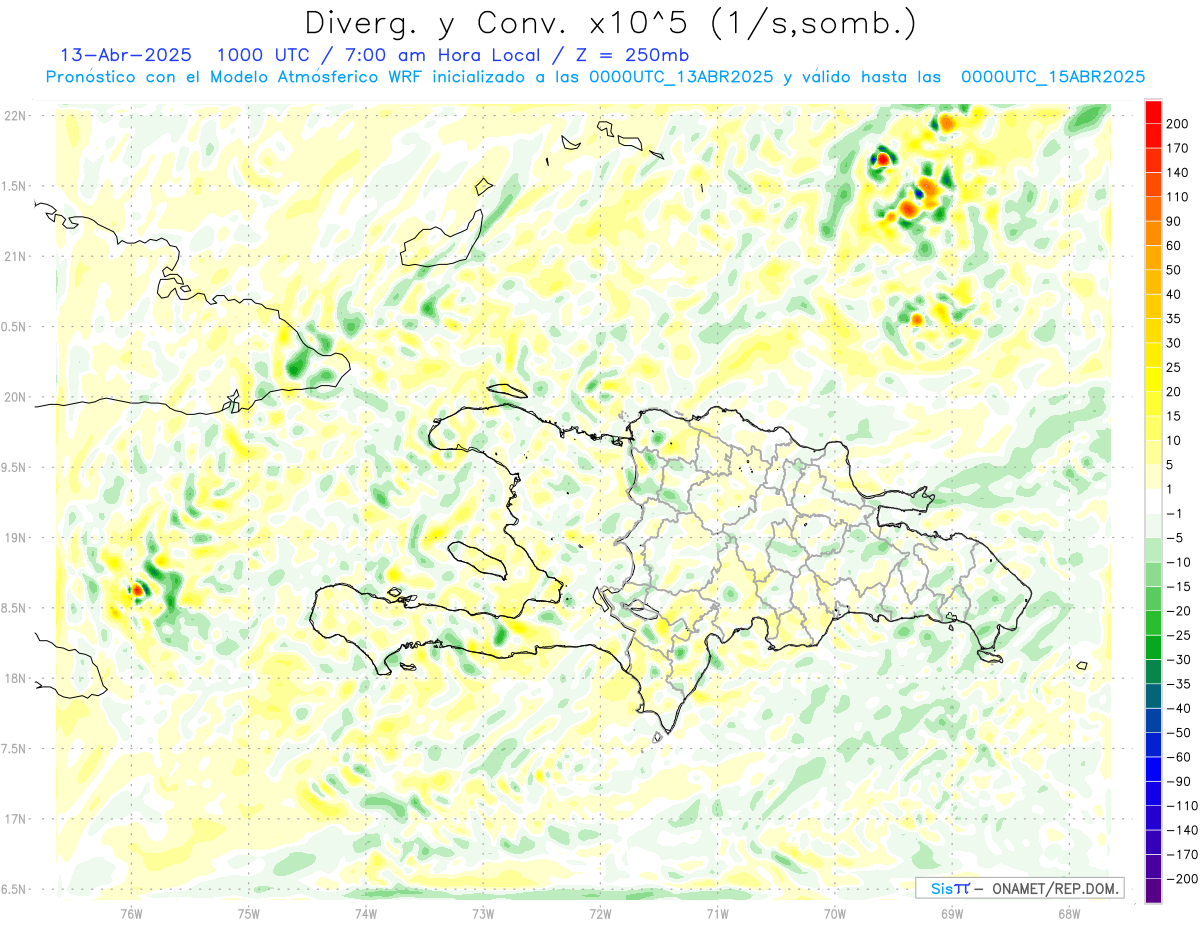Click the '72W' longitude label
The height and width of the screenshot is (927, 1200).
click(x=600, y=913)
